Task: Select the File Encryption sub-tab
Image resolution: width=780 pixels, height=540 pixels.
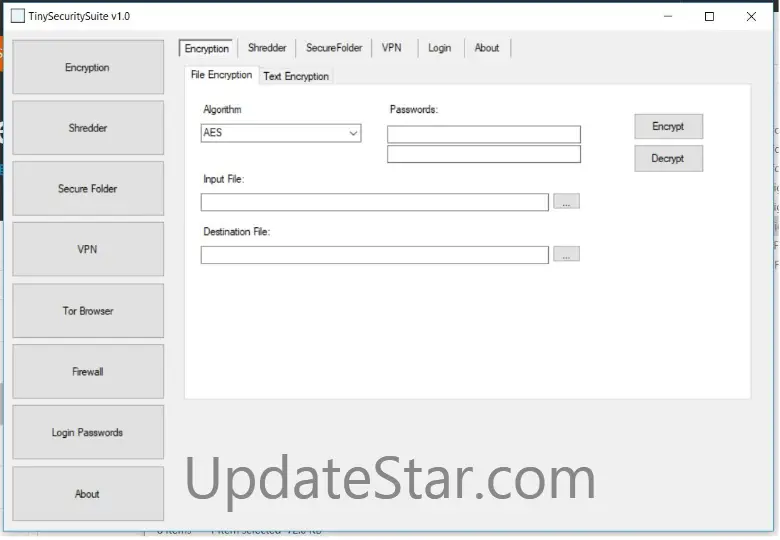Action: pos(221,75)
